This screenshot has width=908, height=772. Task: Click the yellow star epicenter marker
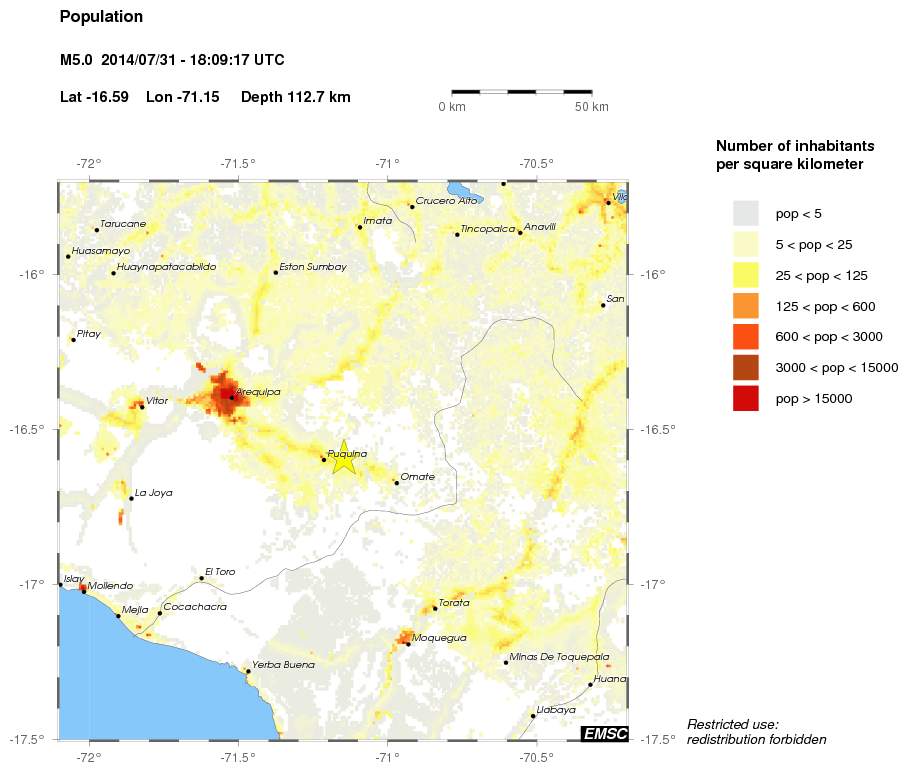(x=343, y=457)
